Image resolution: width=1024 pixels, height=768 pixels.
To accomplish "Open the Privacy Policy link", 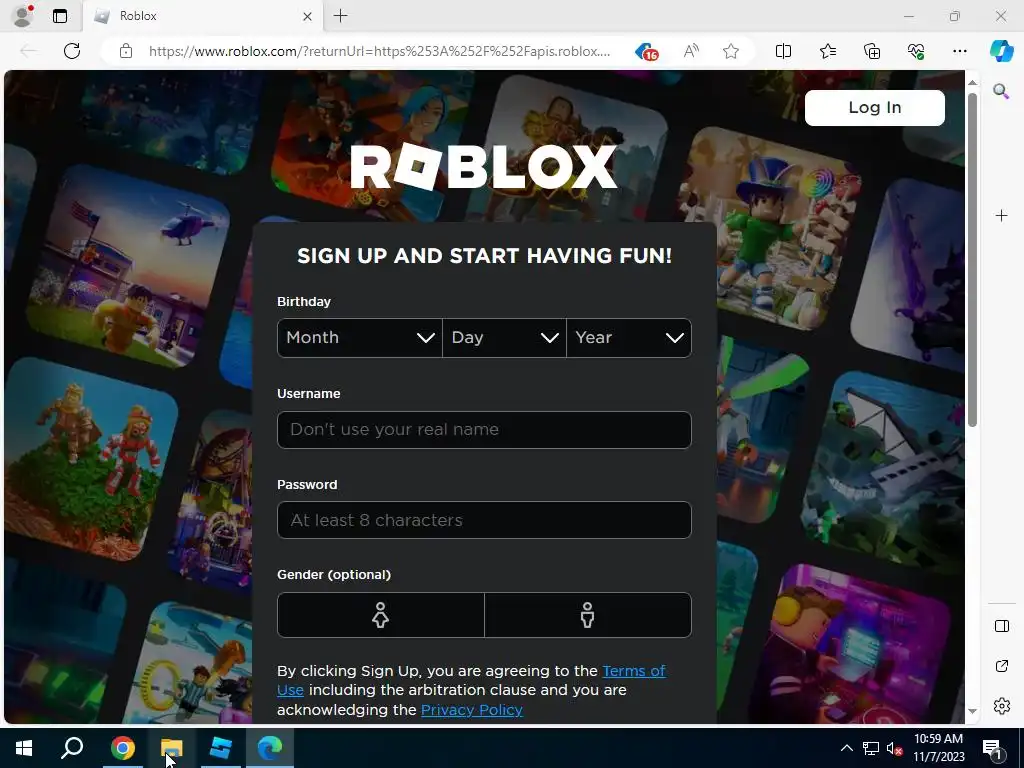I will coord(472,710).
